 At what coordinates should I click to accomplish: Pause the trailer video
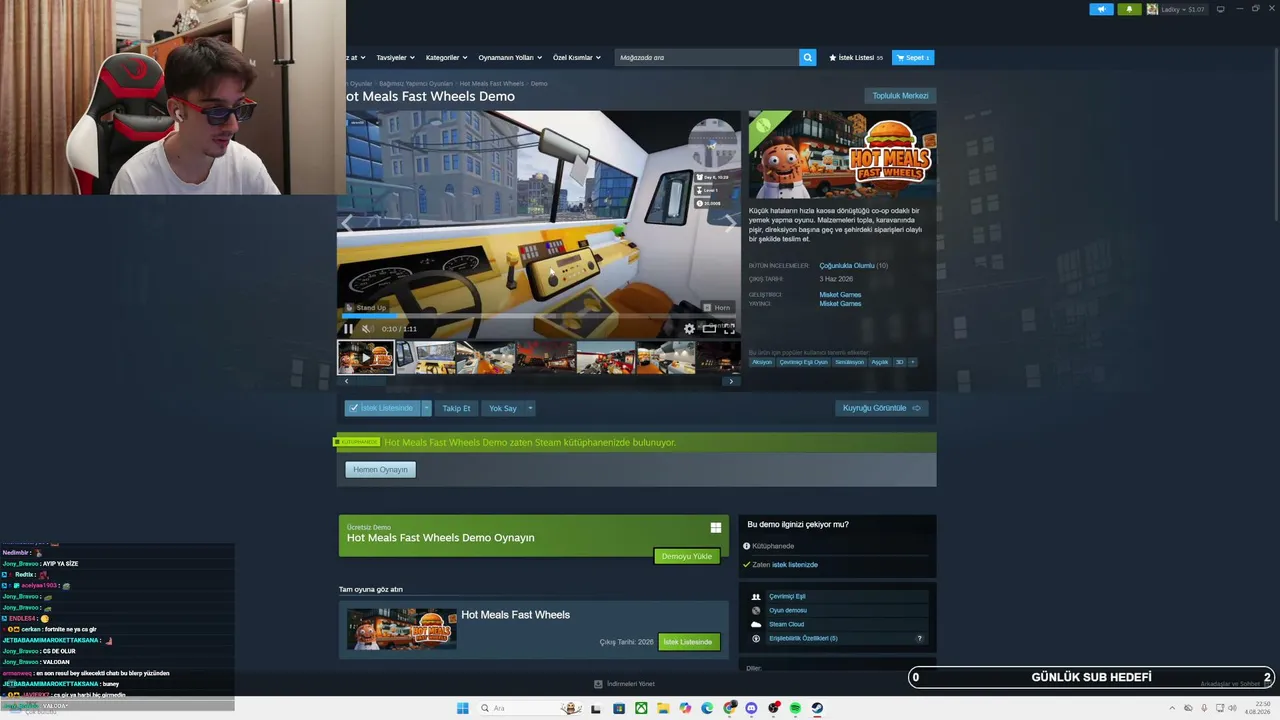[x=348, y=329]
